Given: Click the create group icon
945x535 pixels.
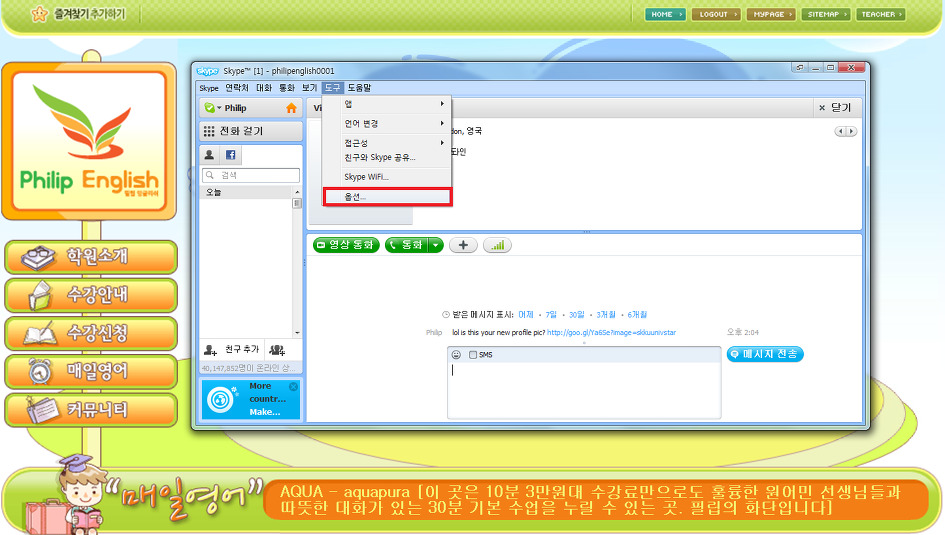Looking at the screenshot, I should click(277, 349).
